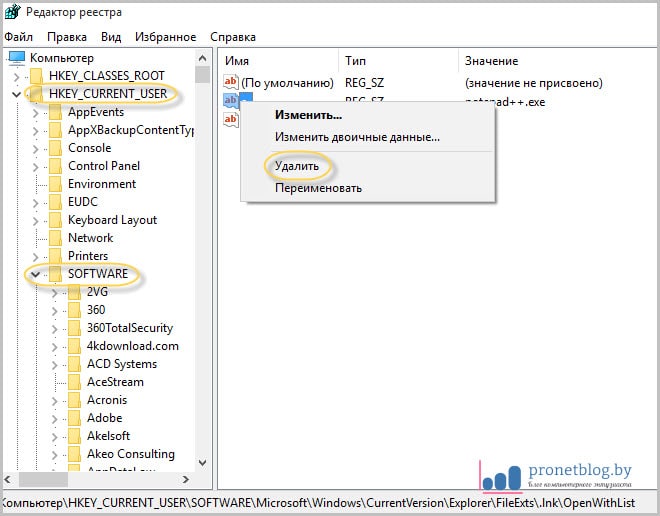
Task: Click the Control Panel folder icon
Action: point(55,166)
